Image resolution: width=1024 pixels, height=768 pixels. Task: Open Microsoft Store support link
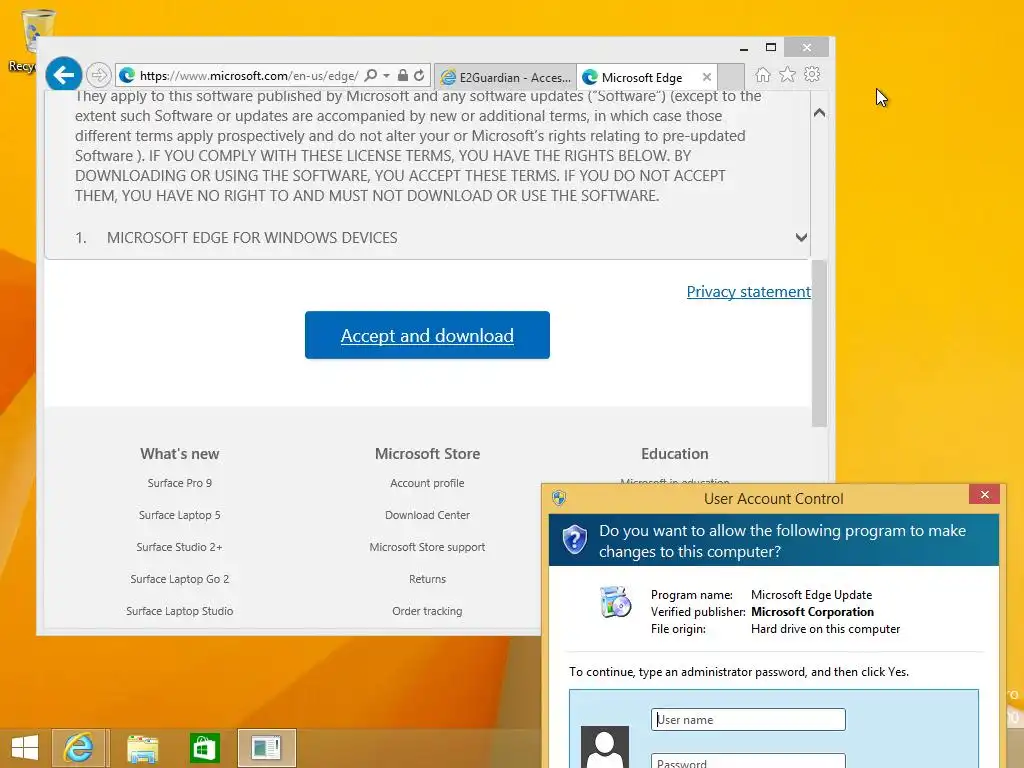[427, 547]
